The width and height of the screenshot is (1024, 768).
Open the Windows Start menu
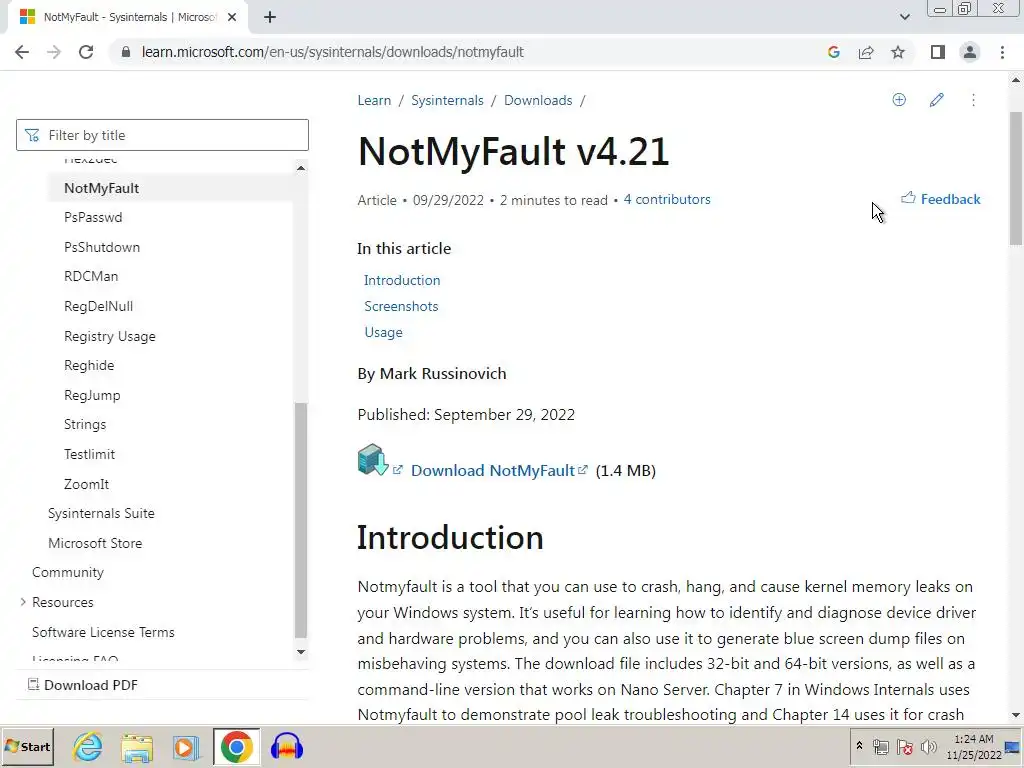(x=27, y=746)
